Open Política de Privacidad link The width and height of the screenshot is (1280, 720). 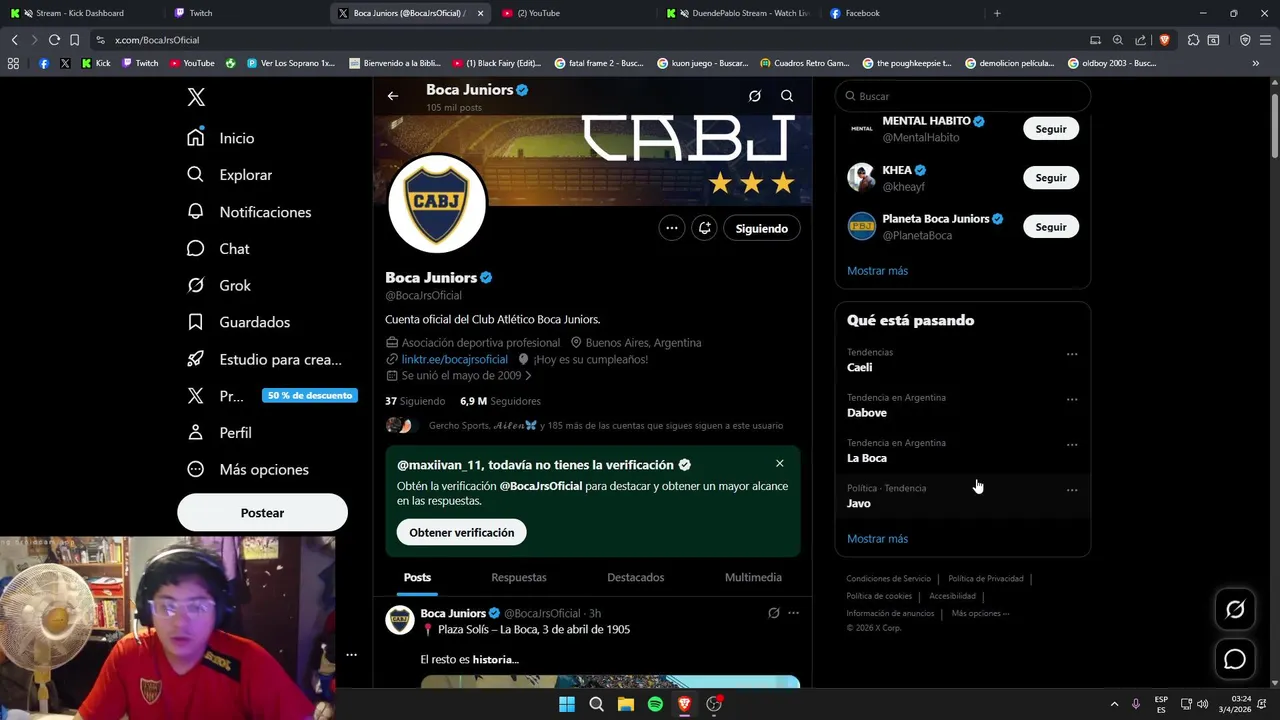point(986,579)
